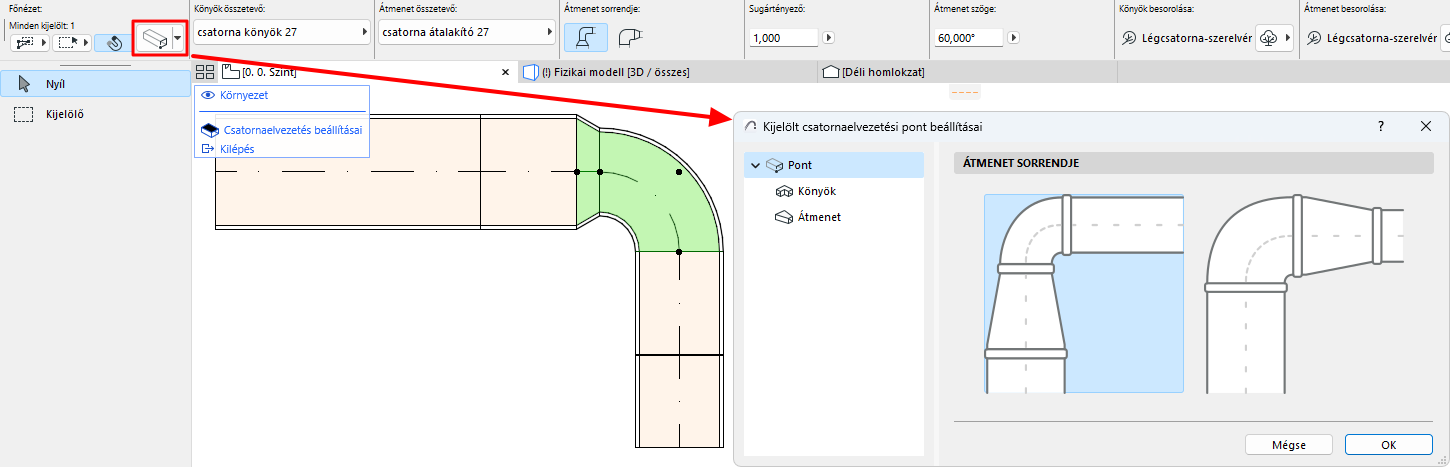Viewport: 1450px width, 467px height.
Task: Click the duct routing settings icon in the toolbar
Action: click(153, 41)
